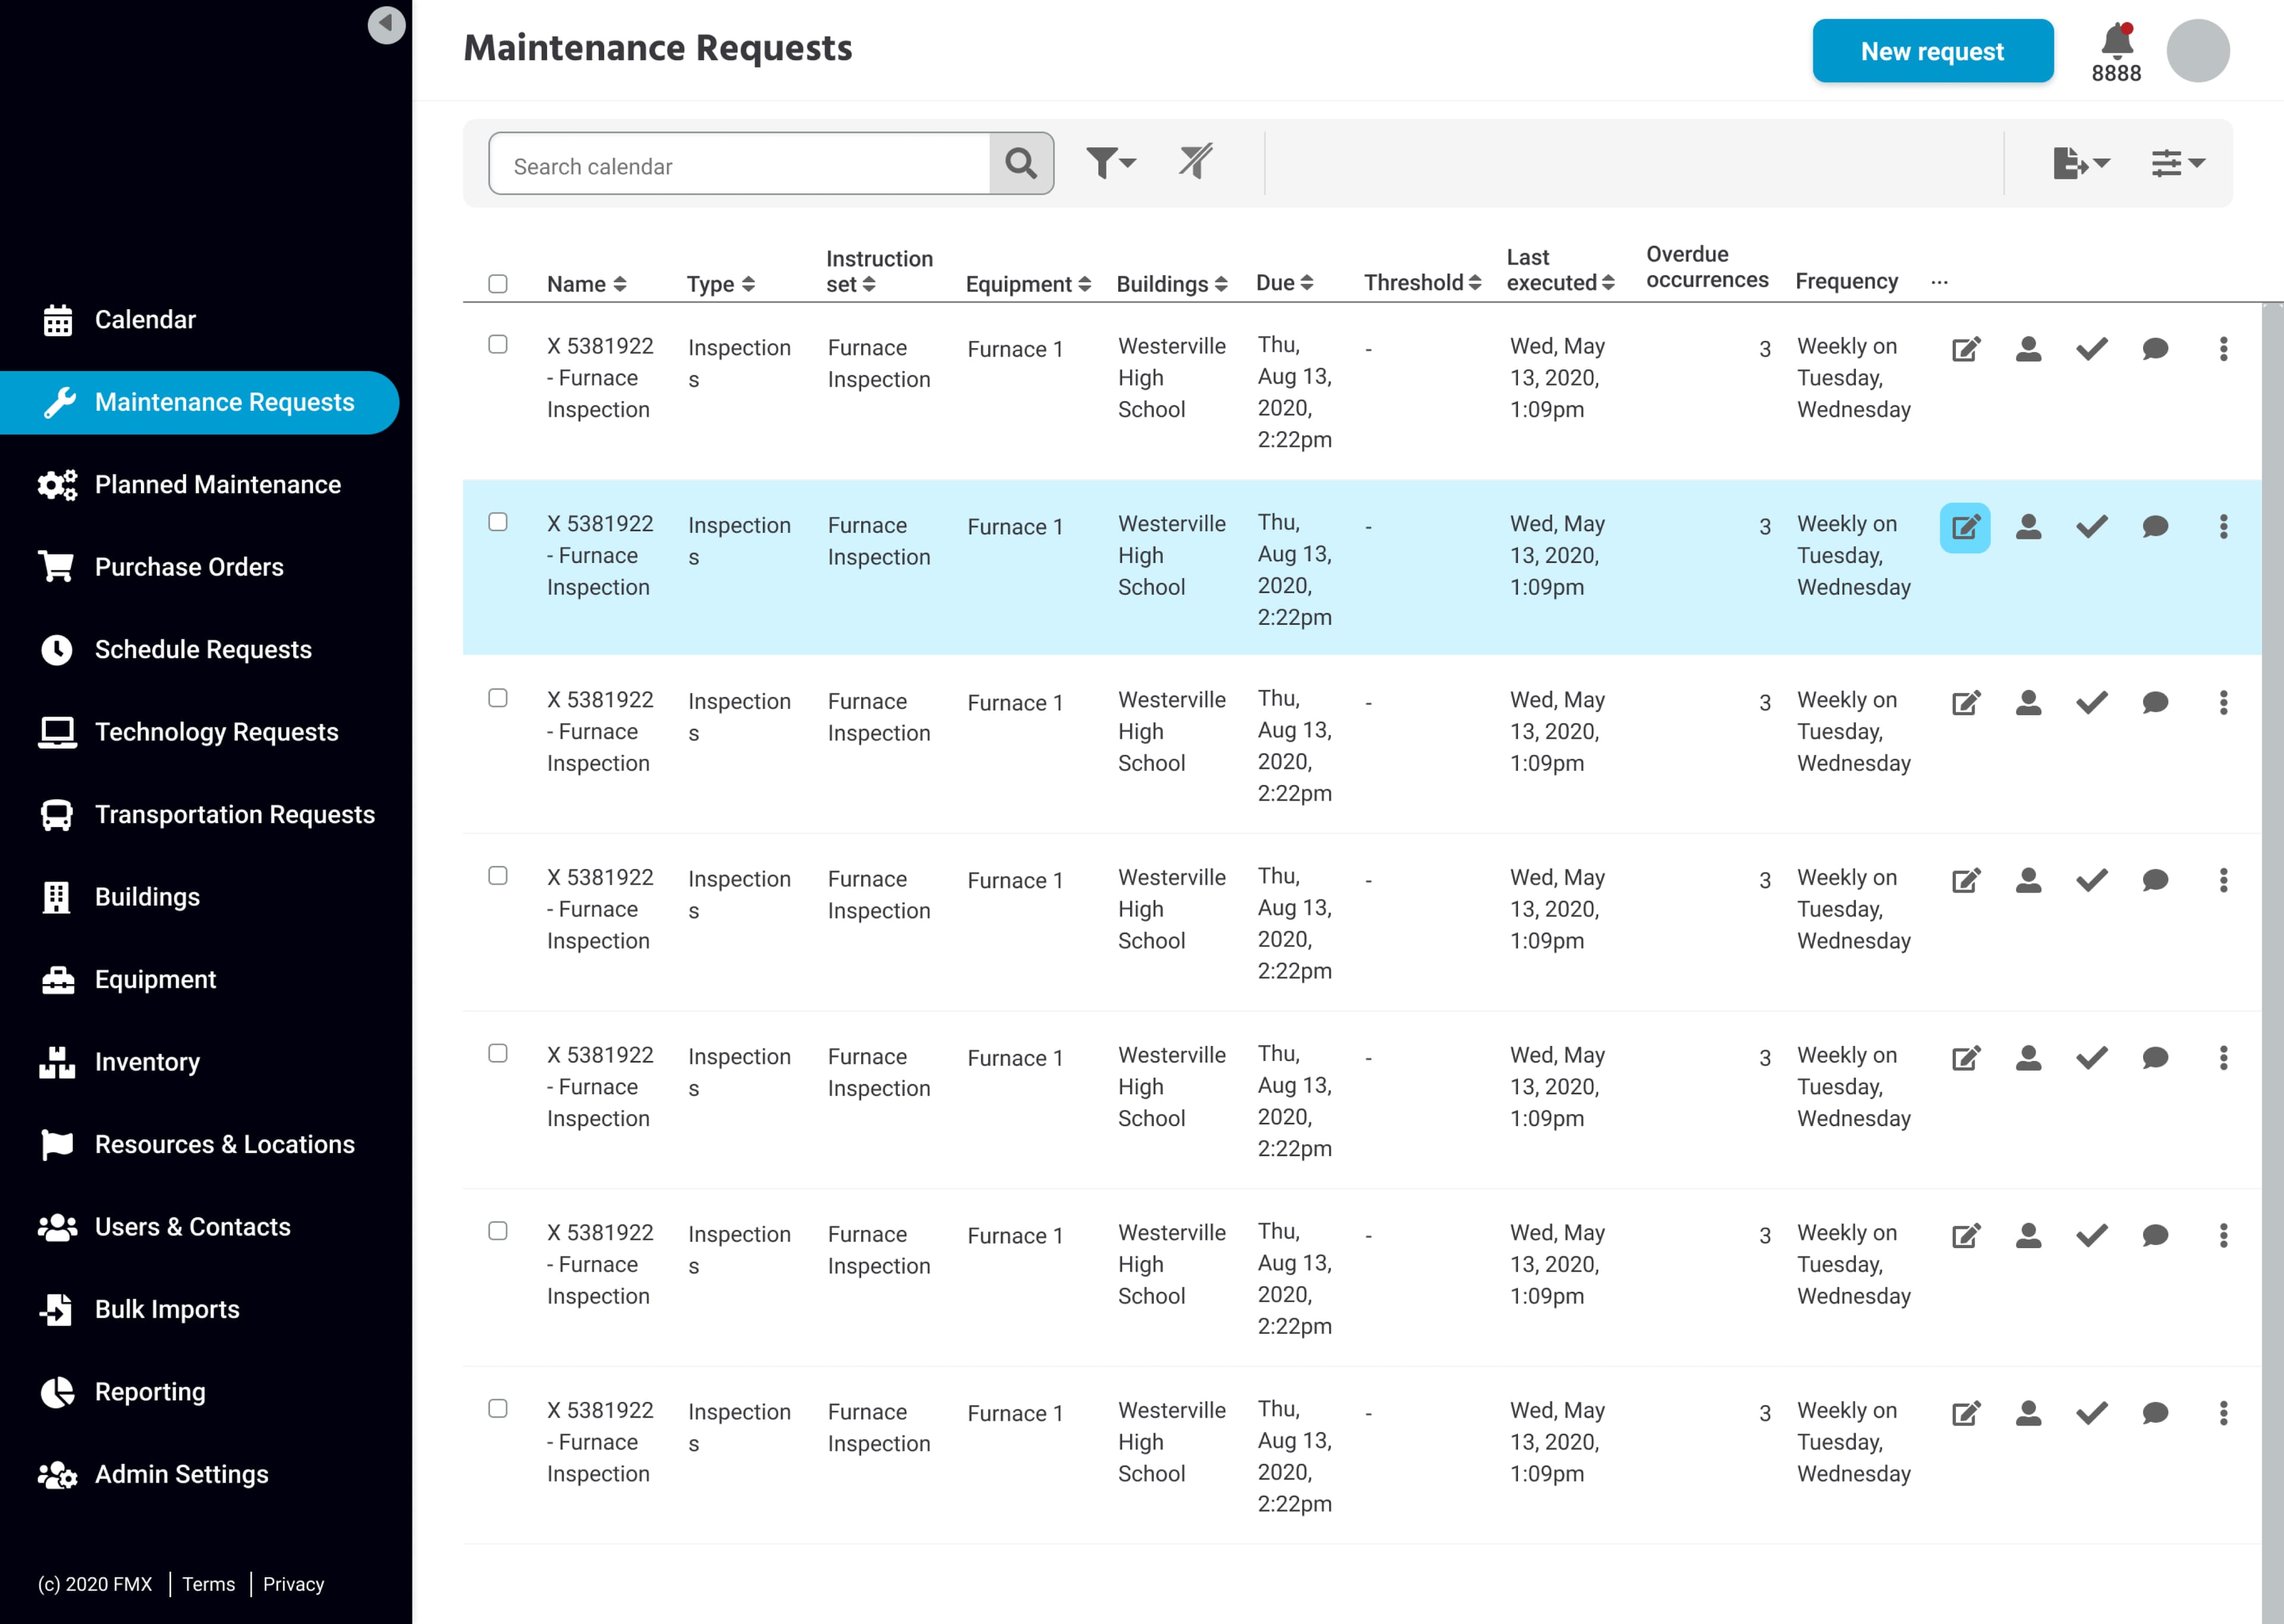Image resolution: width=2284 pixels, height=1624 pixels.
Task: Open Users & Contacts from sidebar
Action: (192, 1226)
